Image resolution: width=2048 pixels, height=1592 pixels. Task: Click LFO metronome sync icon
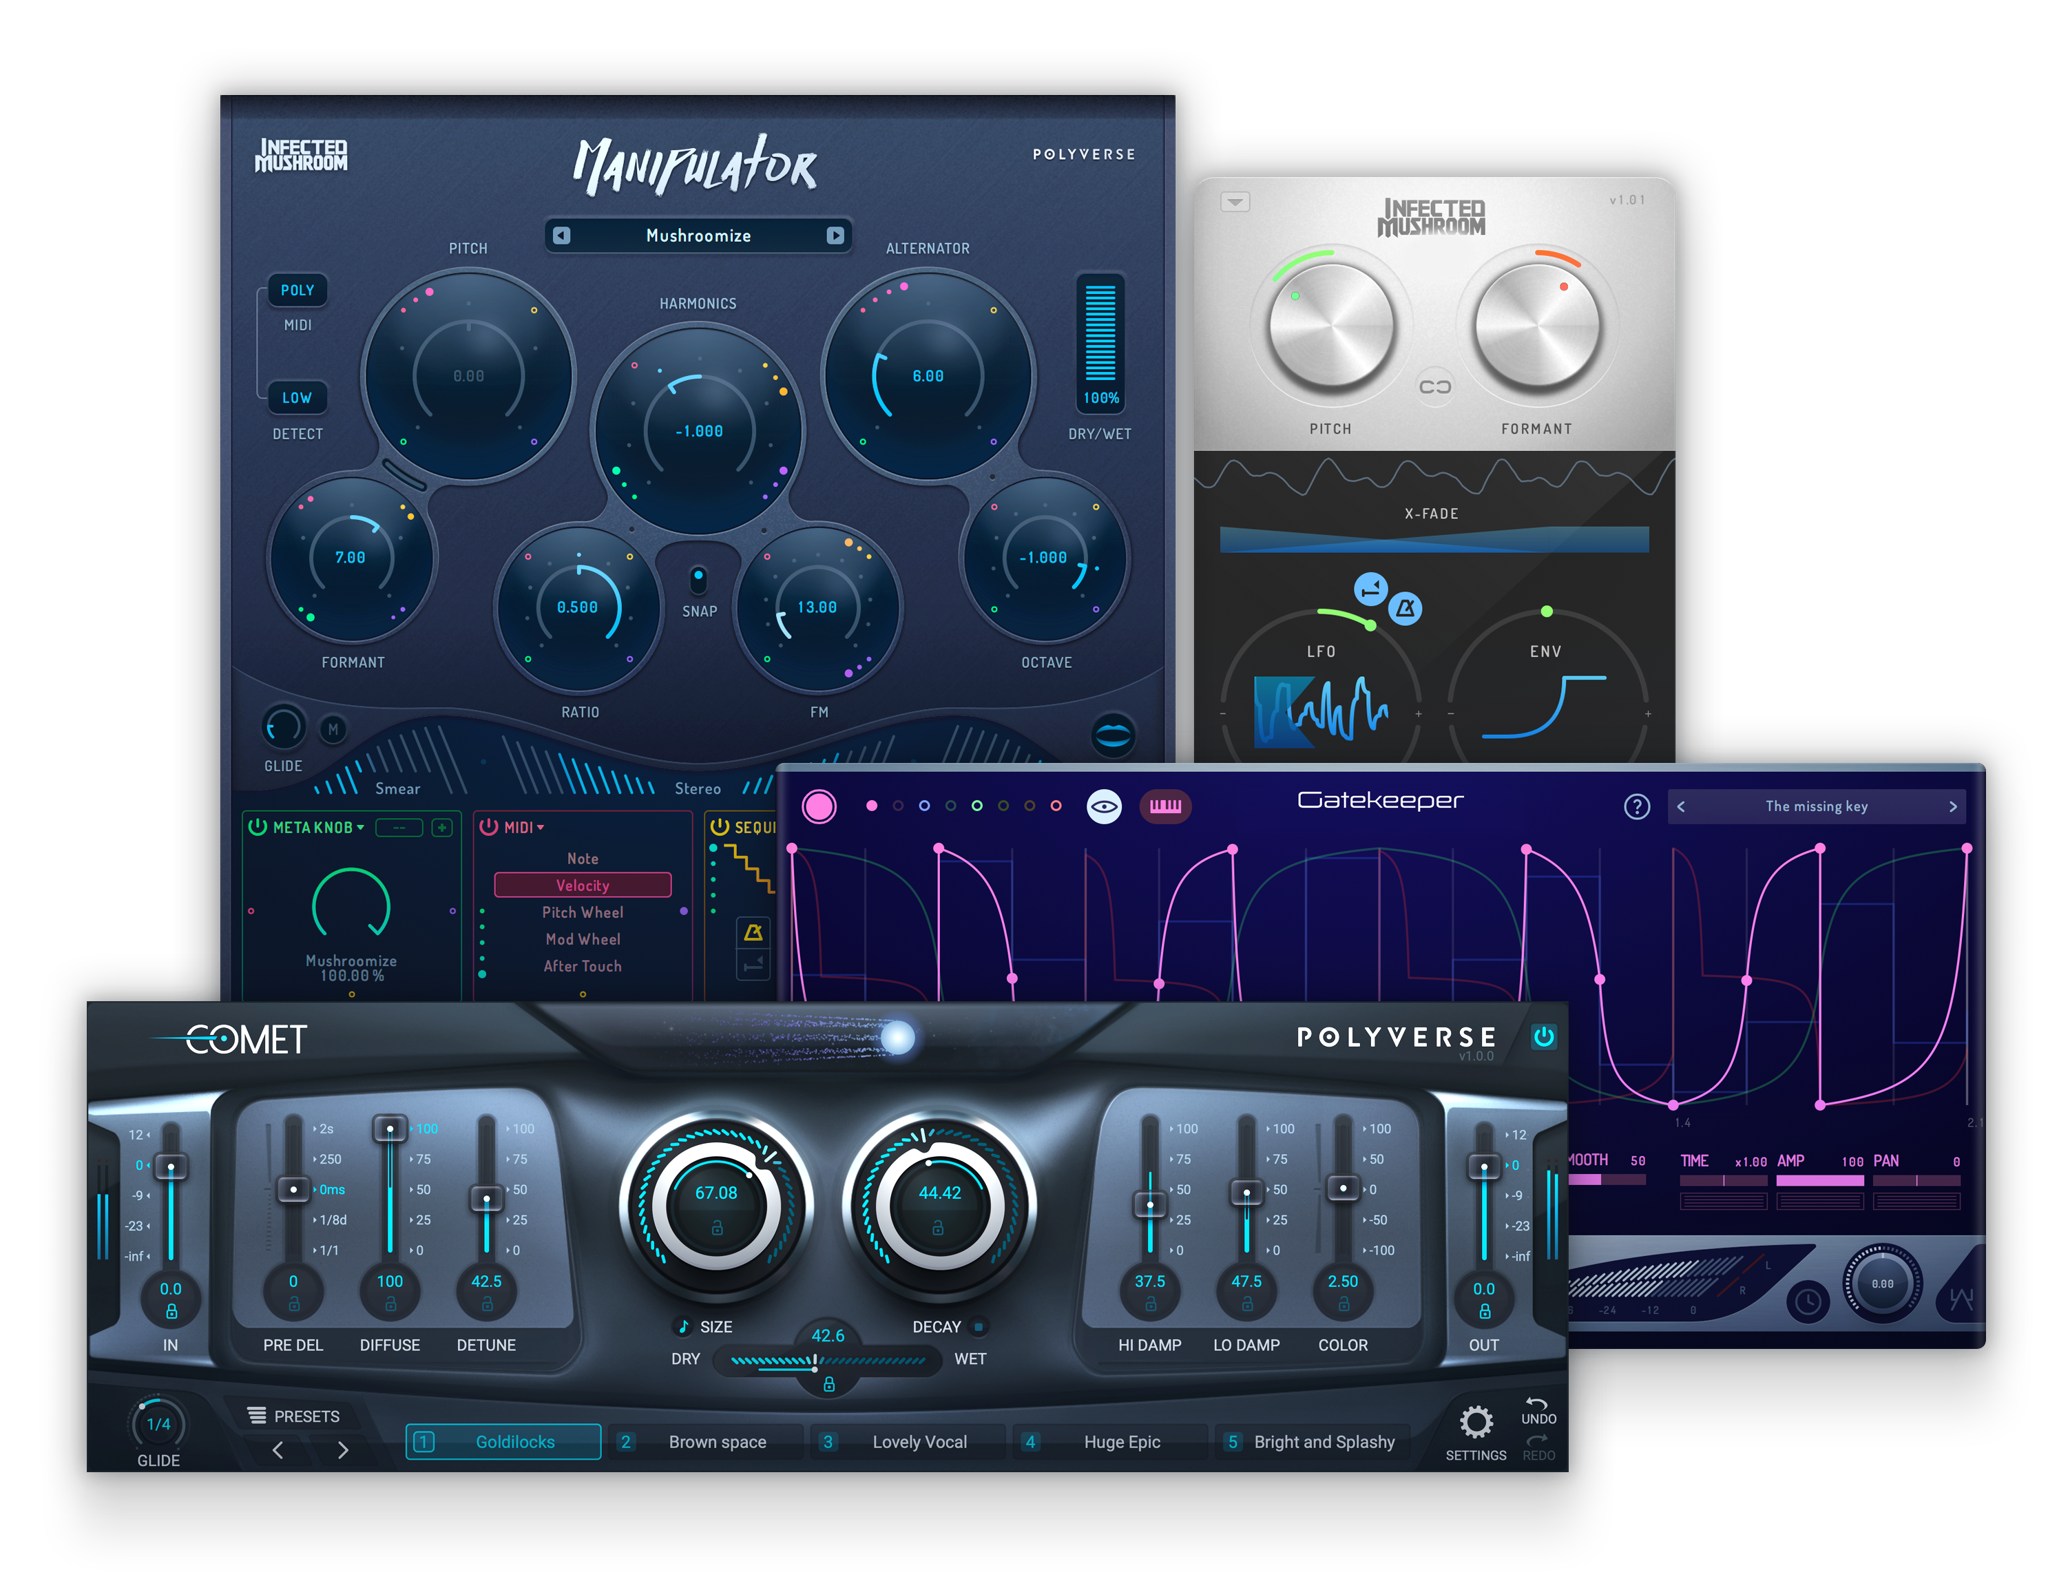tap(1405, 607)
